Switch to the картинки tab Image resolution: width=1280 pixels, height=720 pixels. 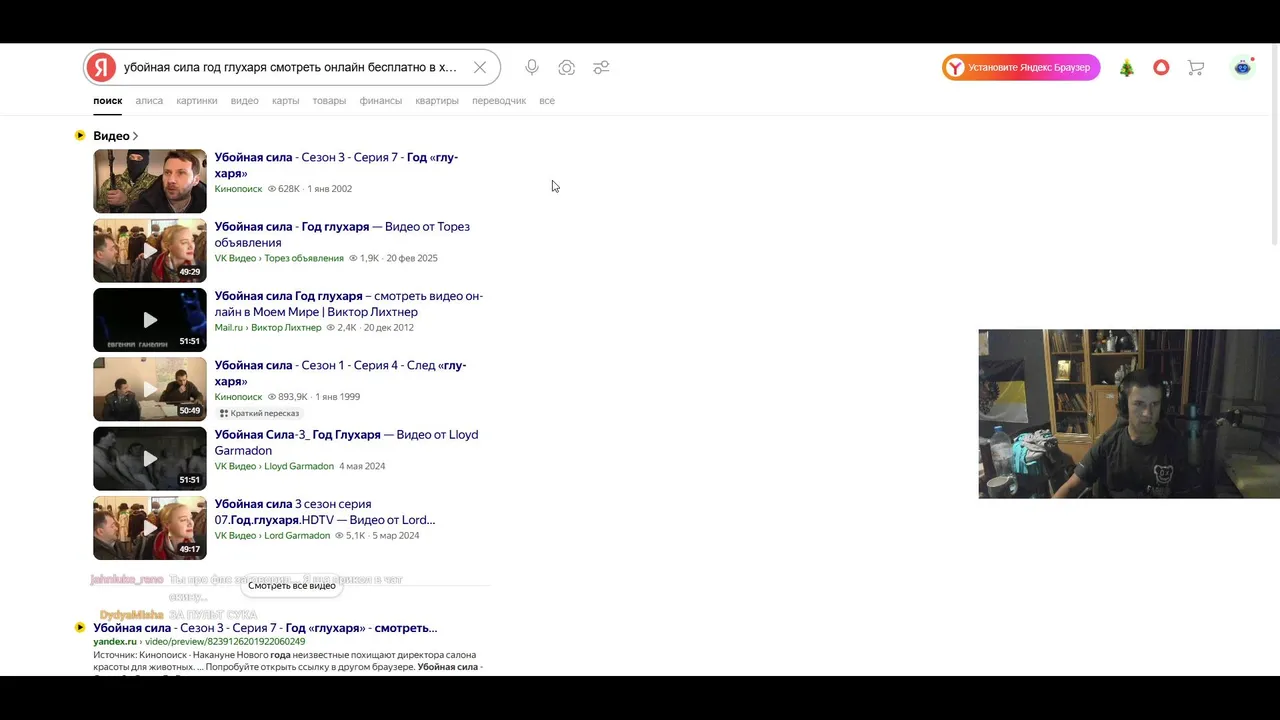click(x=197, y=101)
